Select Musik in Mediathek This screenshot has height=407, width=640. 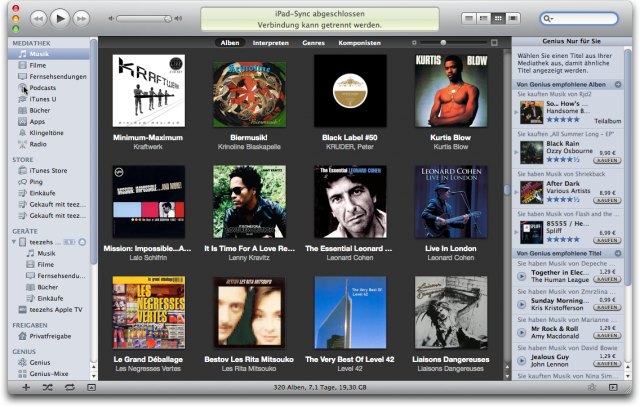tap(49, 54)
